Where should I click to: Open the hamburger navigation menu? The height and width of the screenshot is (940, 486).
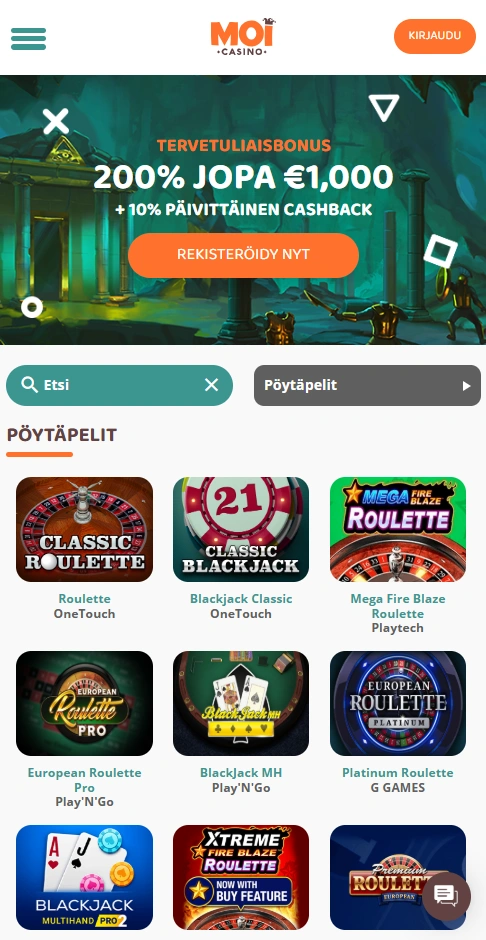pyautogui.click(x=28, y=39)
